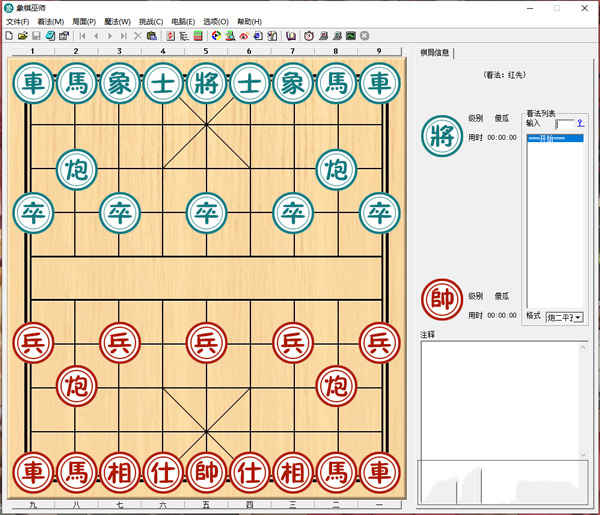
Task: Jump to the last move with the toolbar arrow
Action: (x=124, y=36)
